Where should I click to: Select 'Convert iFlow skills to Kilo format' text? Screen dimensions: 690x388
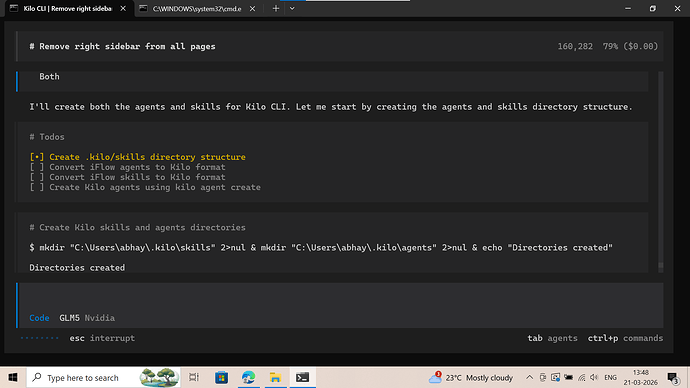(137, 177)
